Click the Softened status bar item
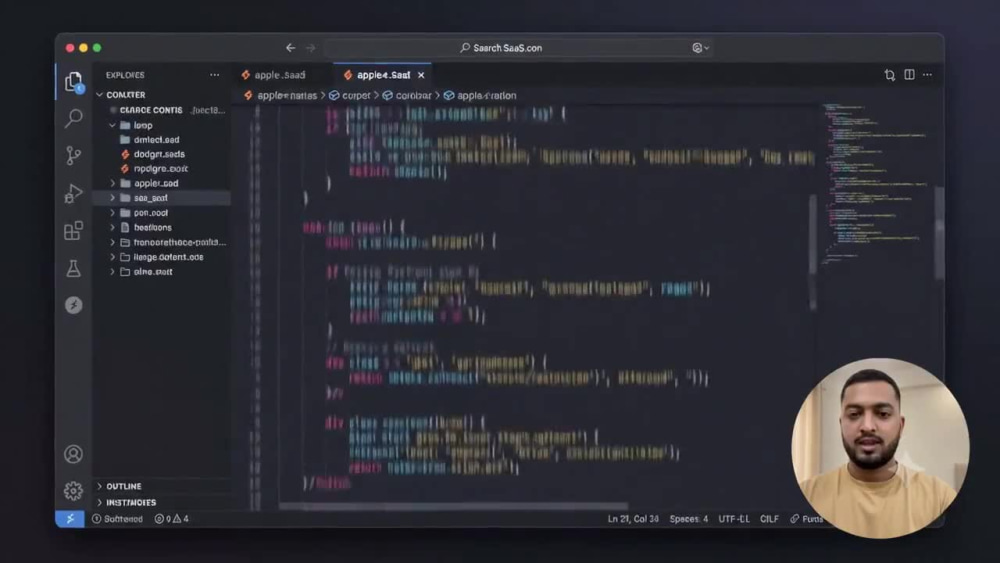Image resolution: width=1000 pixels, height=563 pixels. pyautogui.click(x=118, y=519)
